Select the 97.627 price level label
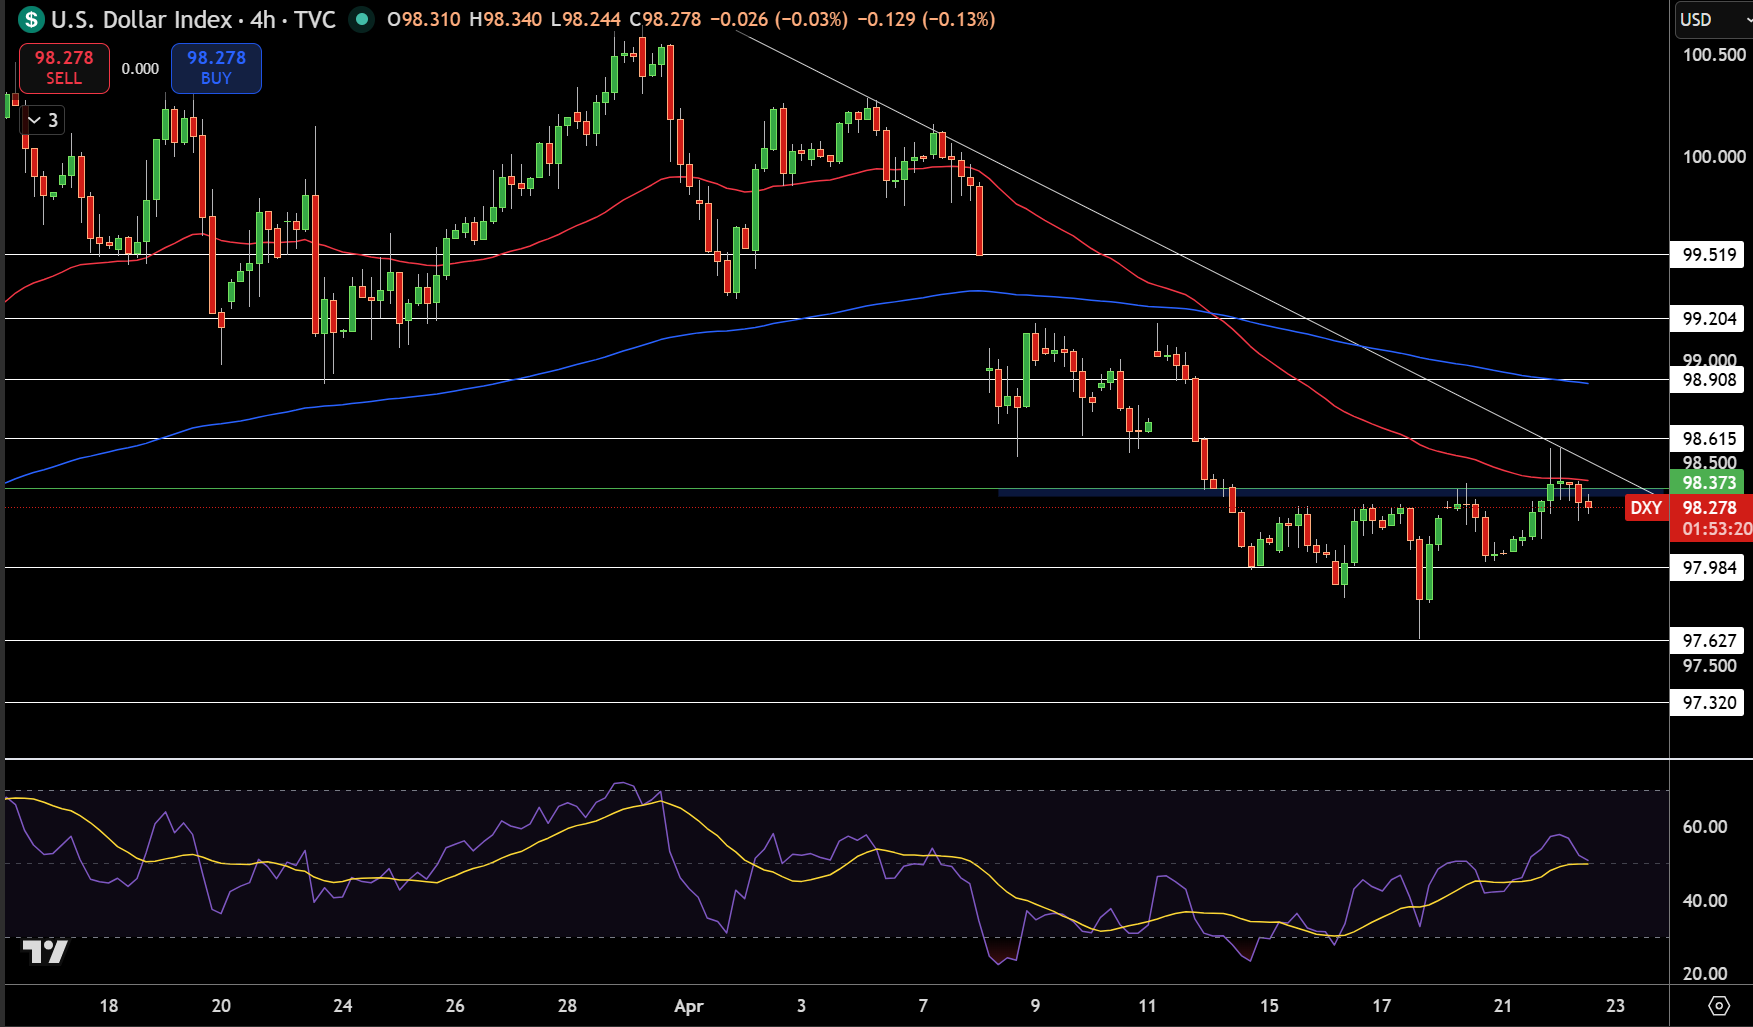The height and width of the screenshot is (1027, 1753). coord(1709,640)
